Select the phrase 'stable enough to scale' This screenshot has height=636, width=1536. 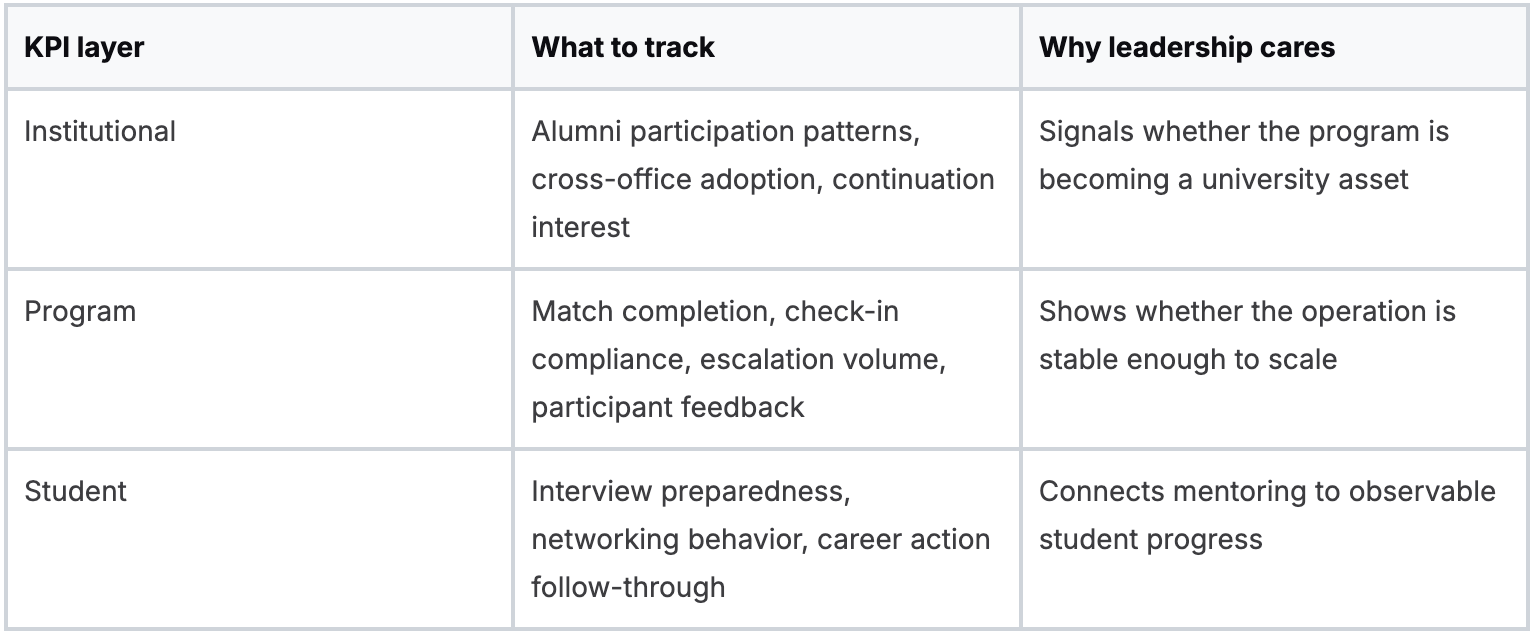coord(1187,360)
